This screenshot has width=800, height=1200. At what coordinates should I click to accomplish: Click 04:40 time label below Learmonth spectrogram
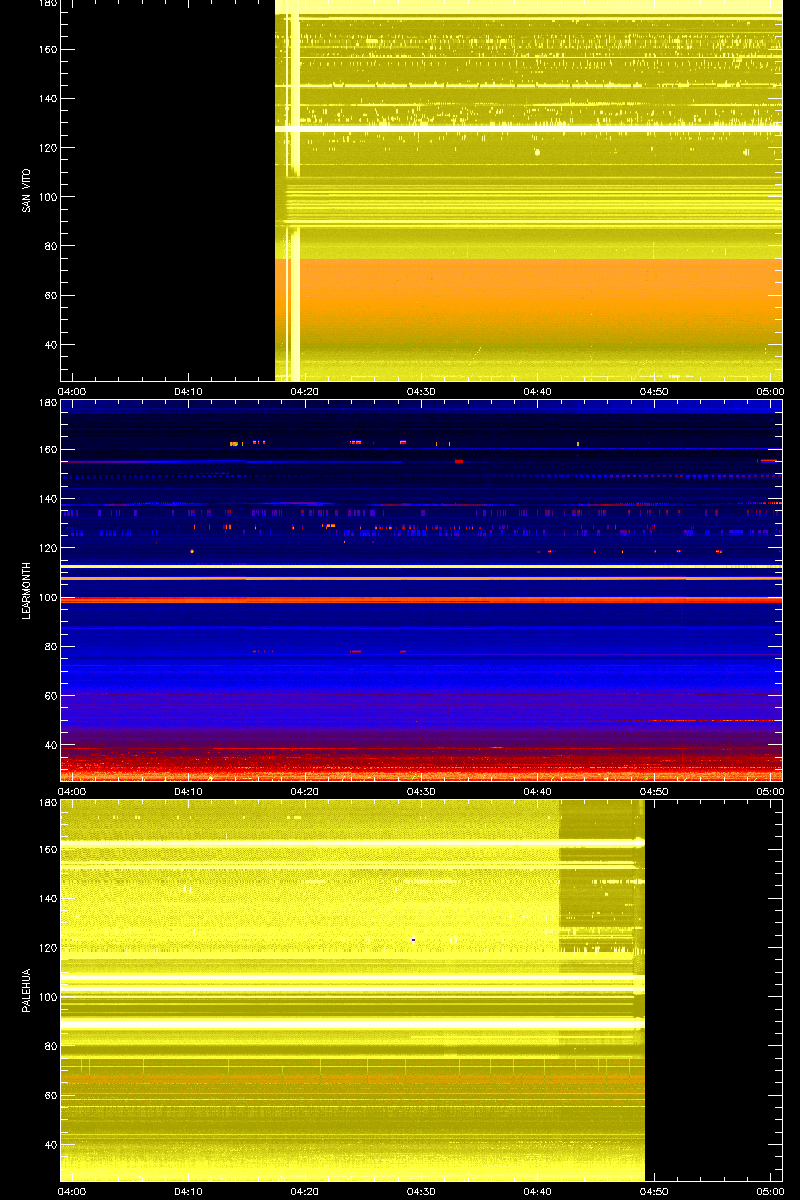click(538, 791)
